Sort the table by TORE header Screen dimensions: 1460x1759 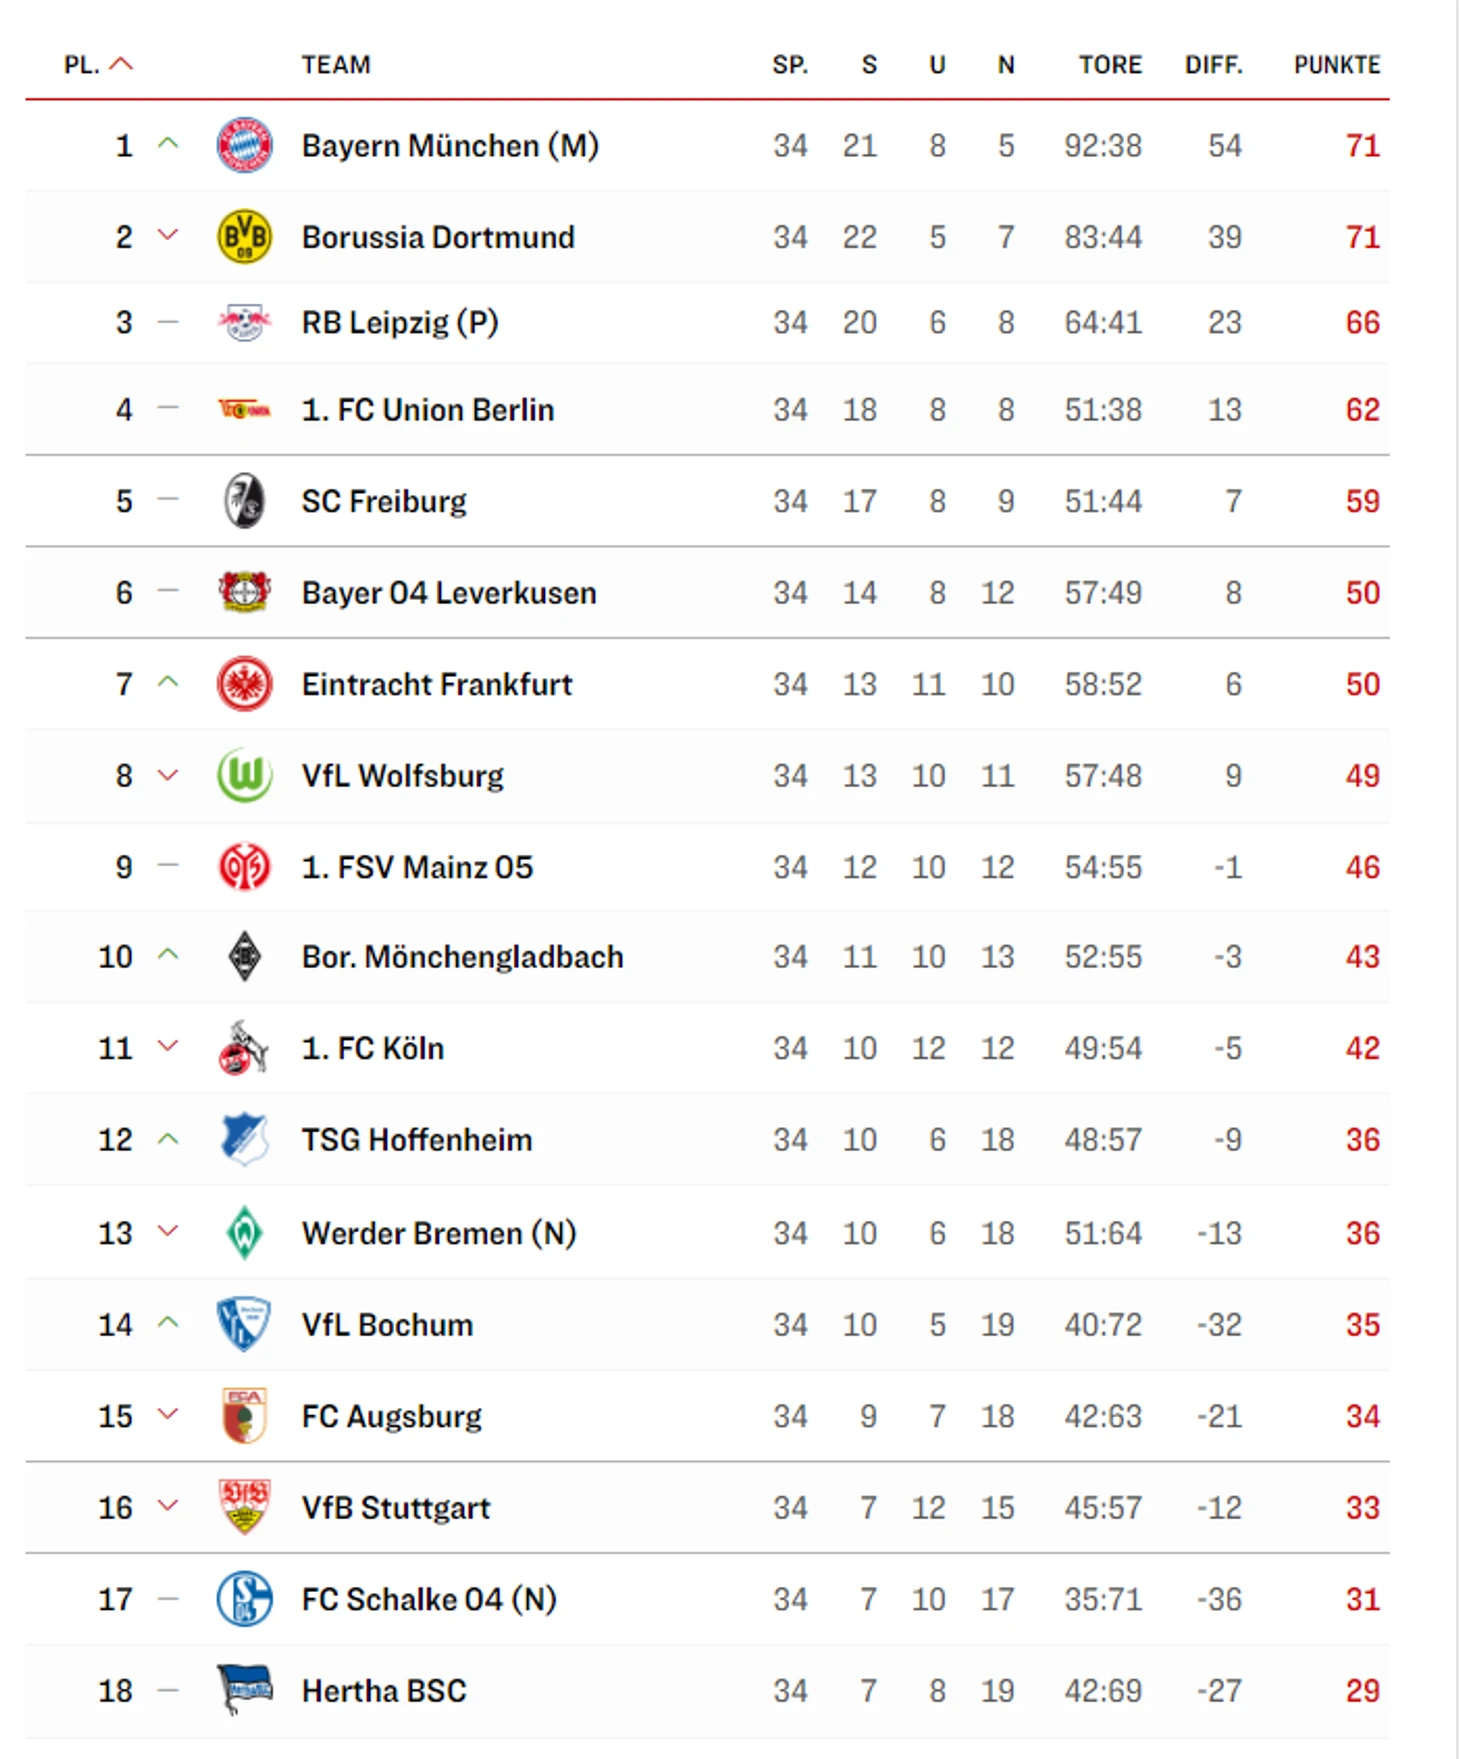click(1109, 65)
